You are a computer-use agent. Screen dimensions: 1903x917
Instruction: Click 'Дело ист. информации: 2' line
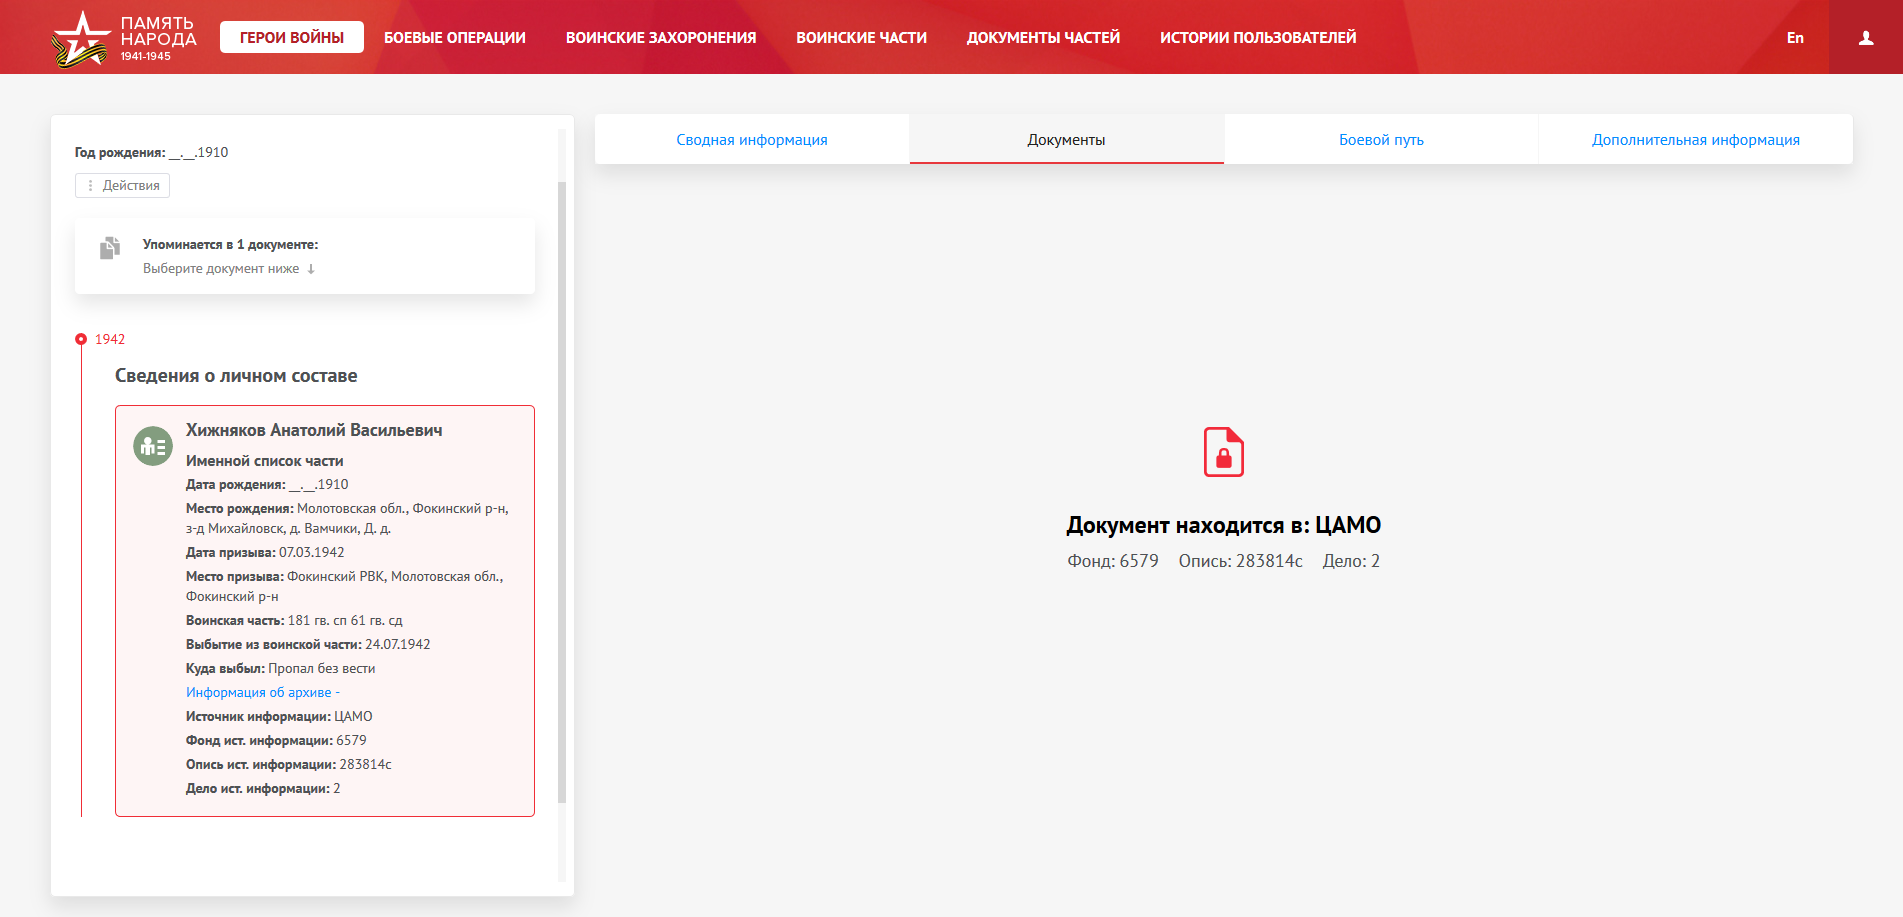[x=263, y=788]
